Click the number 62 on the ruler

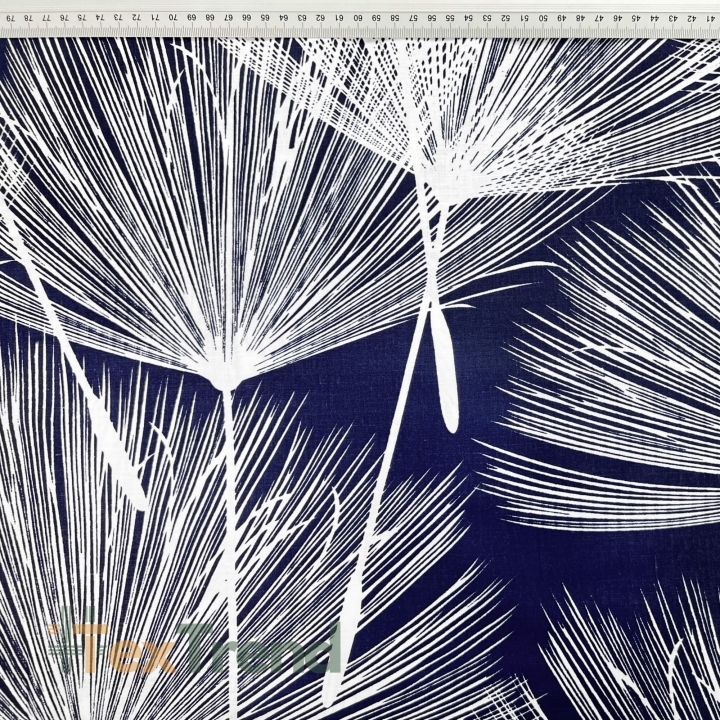coord(321,18)
